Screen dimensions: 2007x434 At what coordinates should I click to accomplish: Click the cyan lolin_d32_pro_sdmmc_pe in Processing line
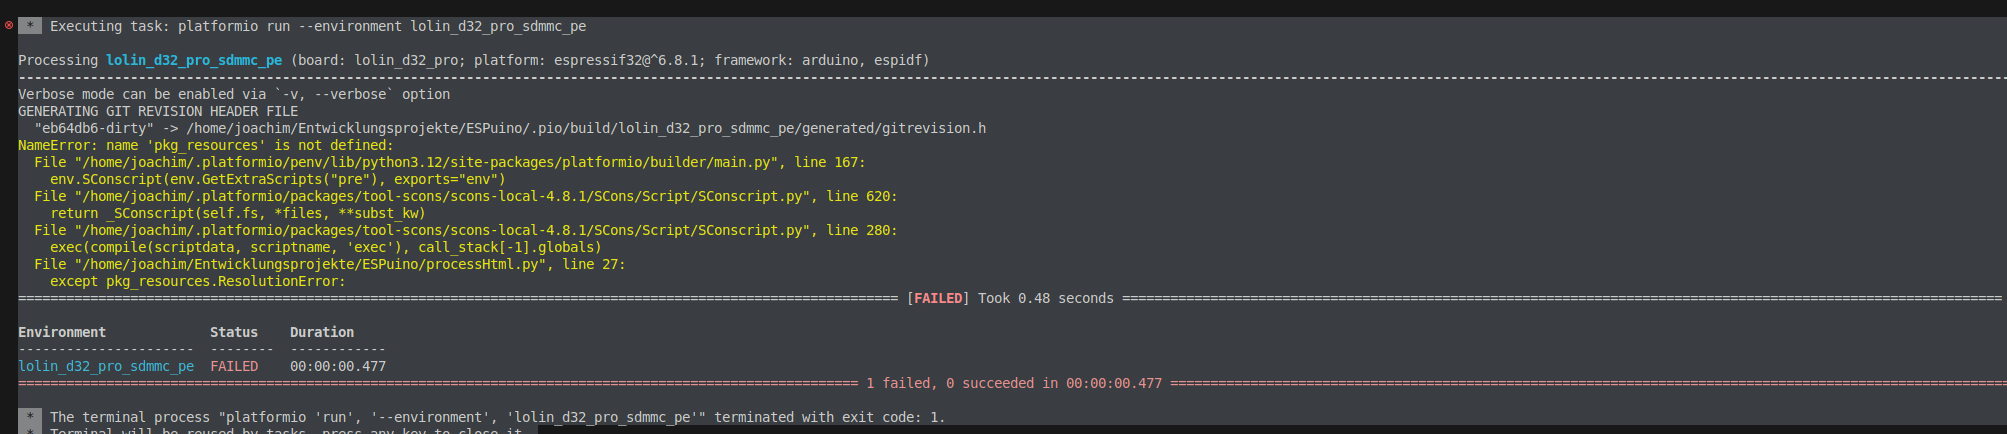point(194,60)
